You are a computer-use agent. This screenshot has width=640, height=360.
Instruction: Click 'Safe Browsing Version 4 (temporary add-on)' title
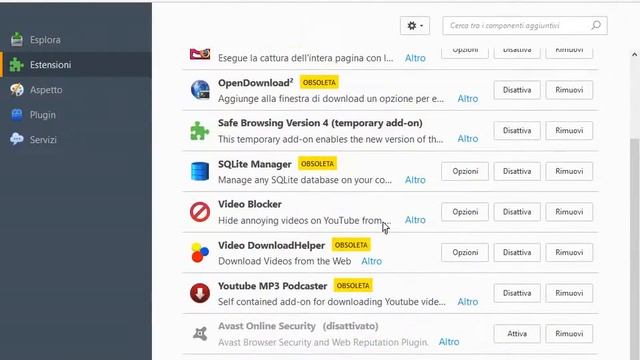320,123
